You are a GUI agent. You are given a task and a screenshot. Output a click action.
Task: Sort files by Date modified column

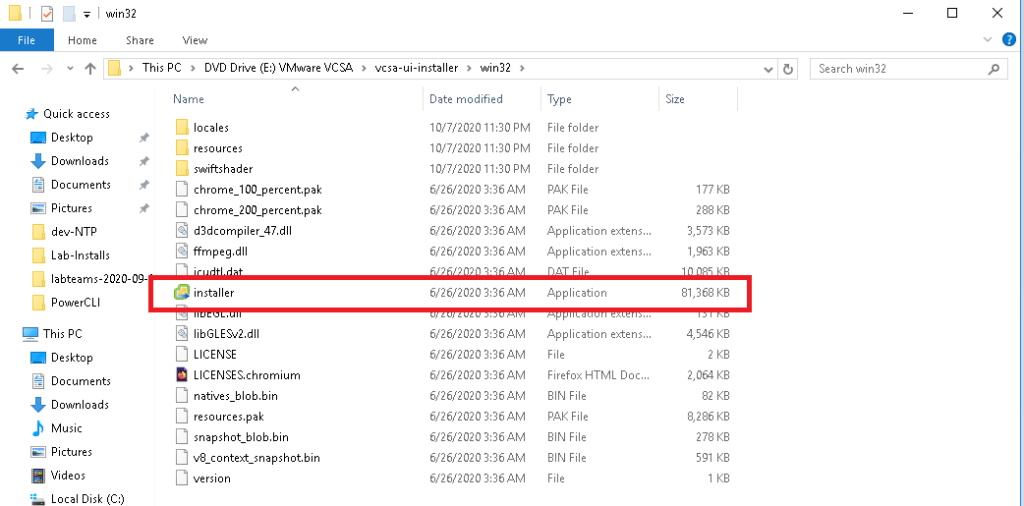(x=466, y=99)
